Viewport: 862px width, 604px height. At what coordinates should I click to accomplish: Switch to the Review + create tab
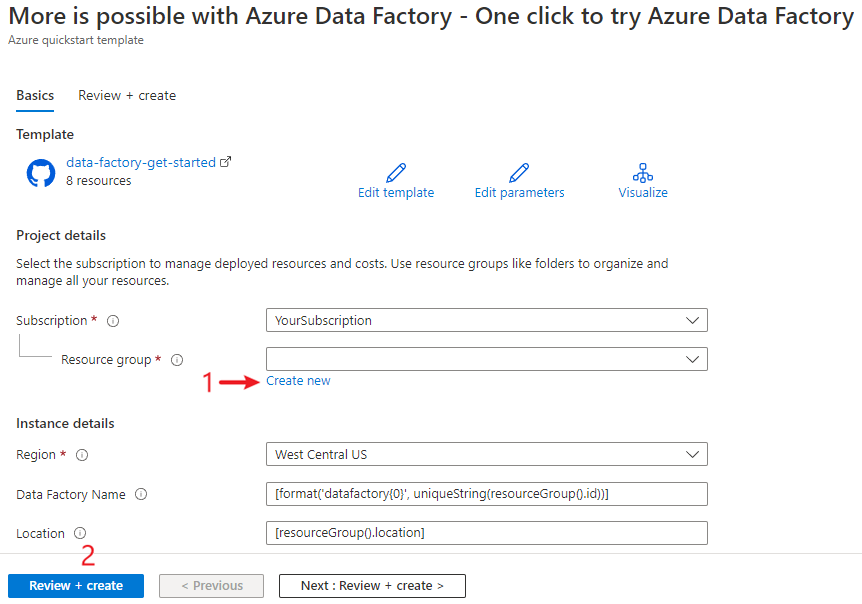click(x=127, y=96)
